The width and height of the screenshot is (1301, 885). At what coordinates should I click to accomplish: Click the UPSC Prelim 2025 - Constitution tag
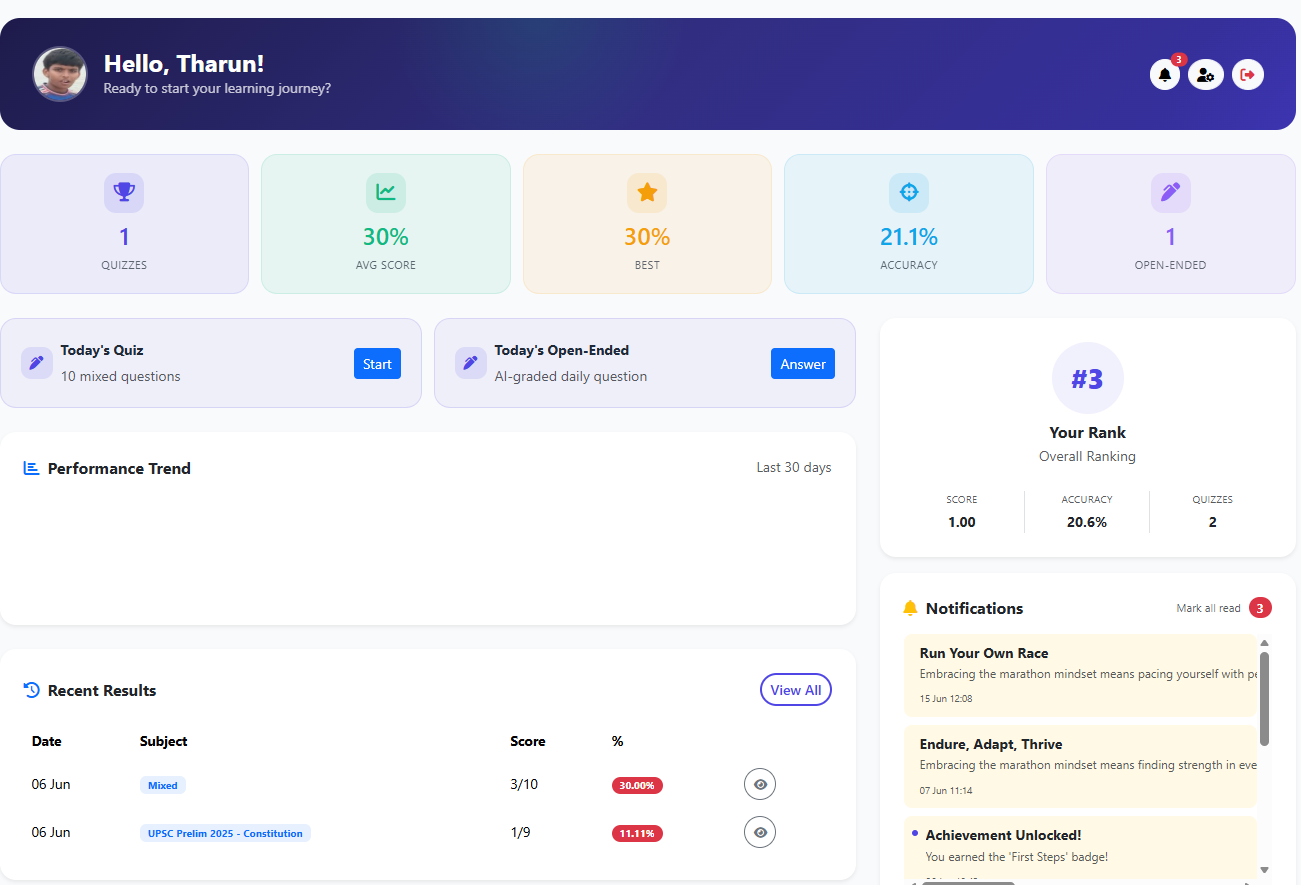click(x=225, y=833)
